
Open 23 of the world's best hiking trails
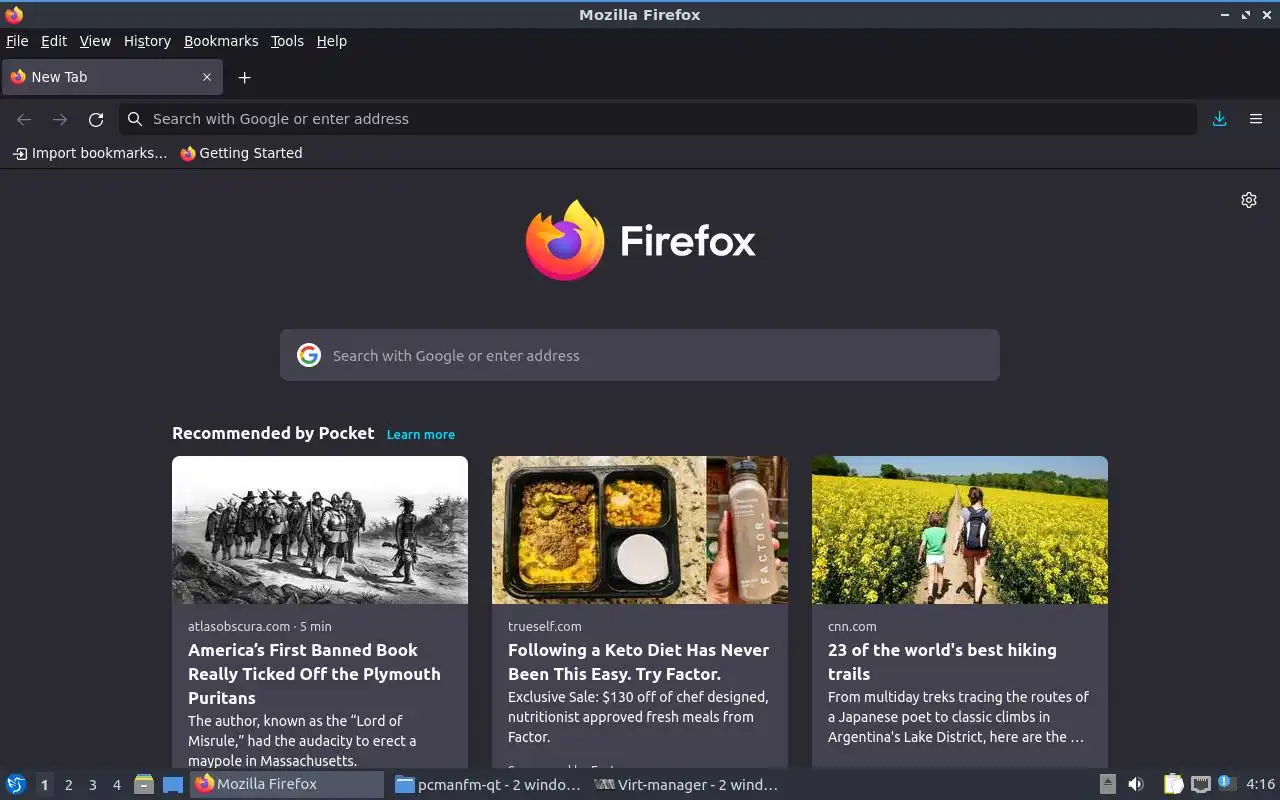942,662
